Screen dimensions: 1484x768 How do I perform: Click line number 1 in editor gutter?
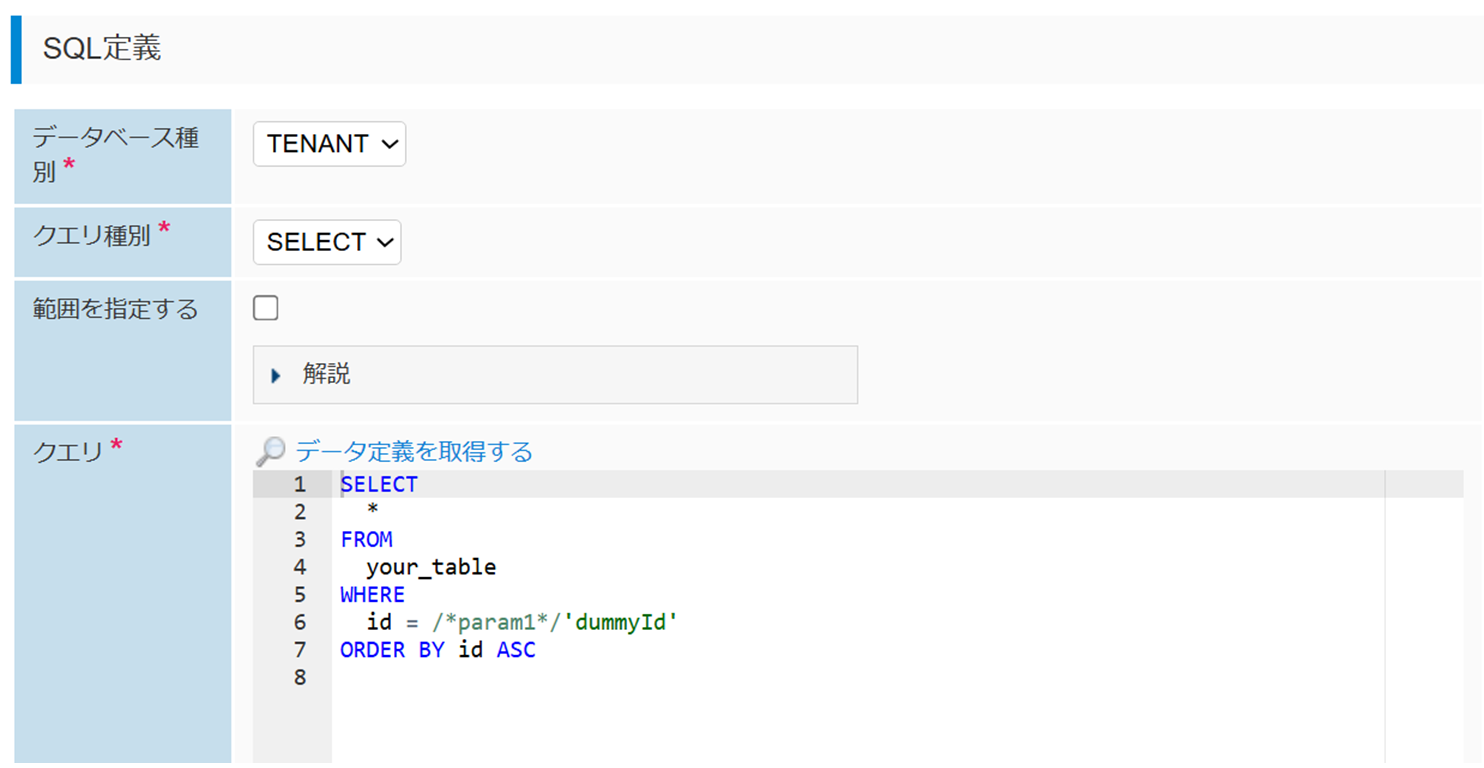coord(299,485)
